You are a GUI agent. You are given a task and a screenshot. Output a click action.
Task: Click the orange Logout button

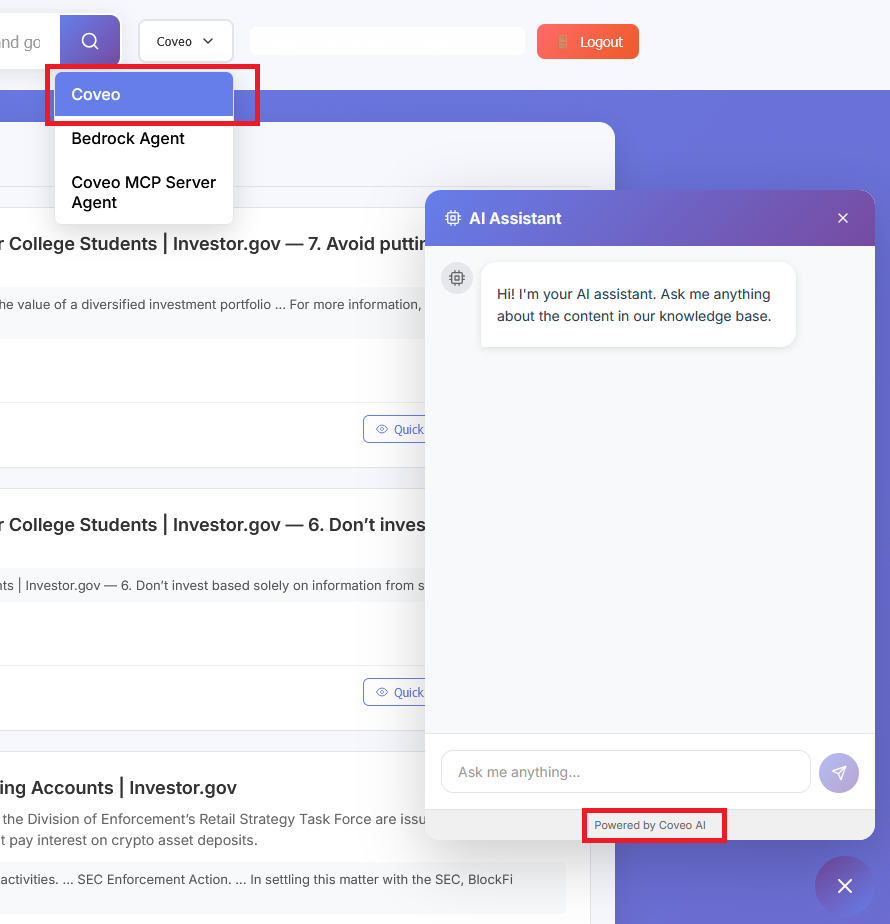(588, 42)
